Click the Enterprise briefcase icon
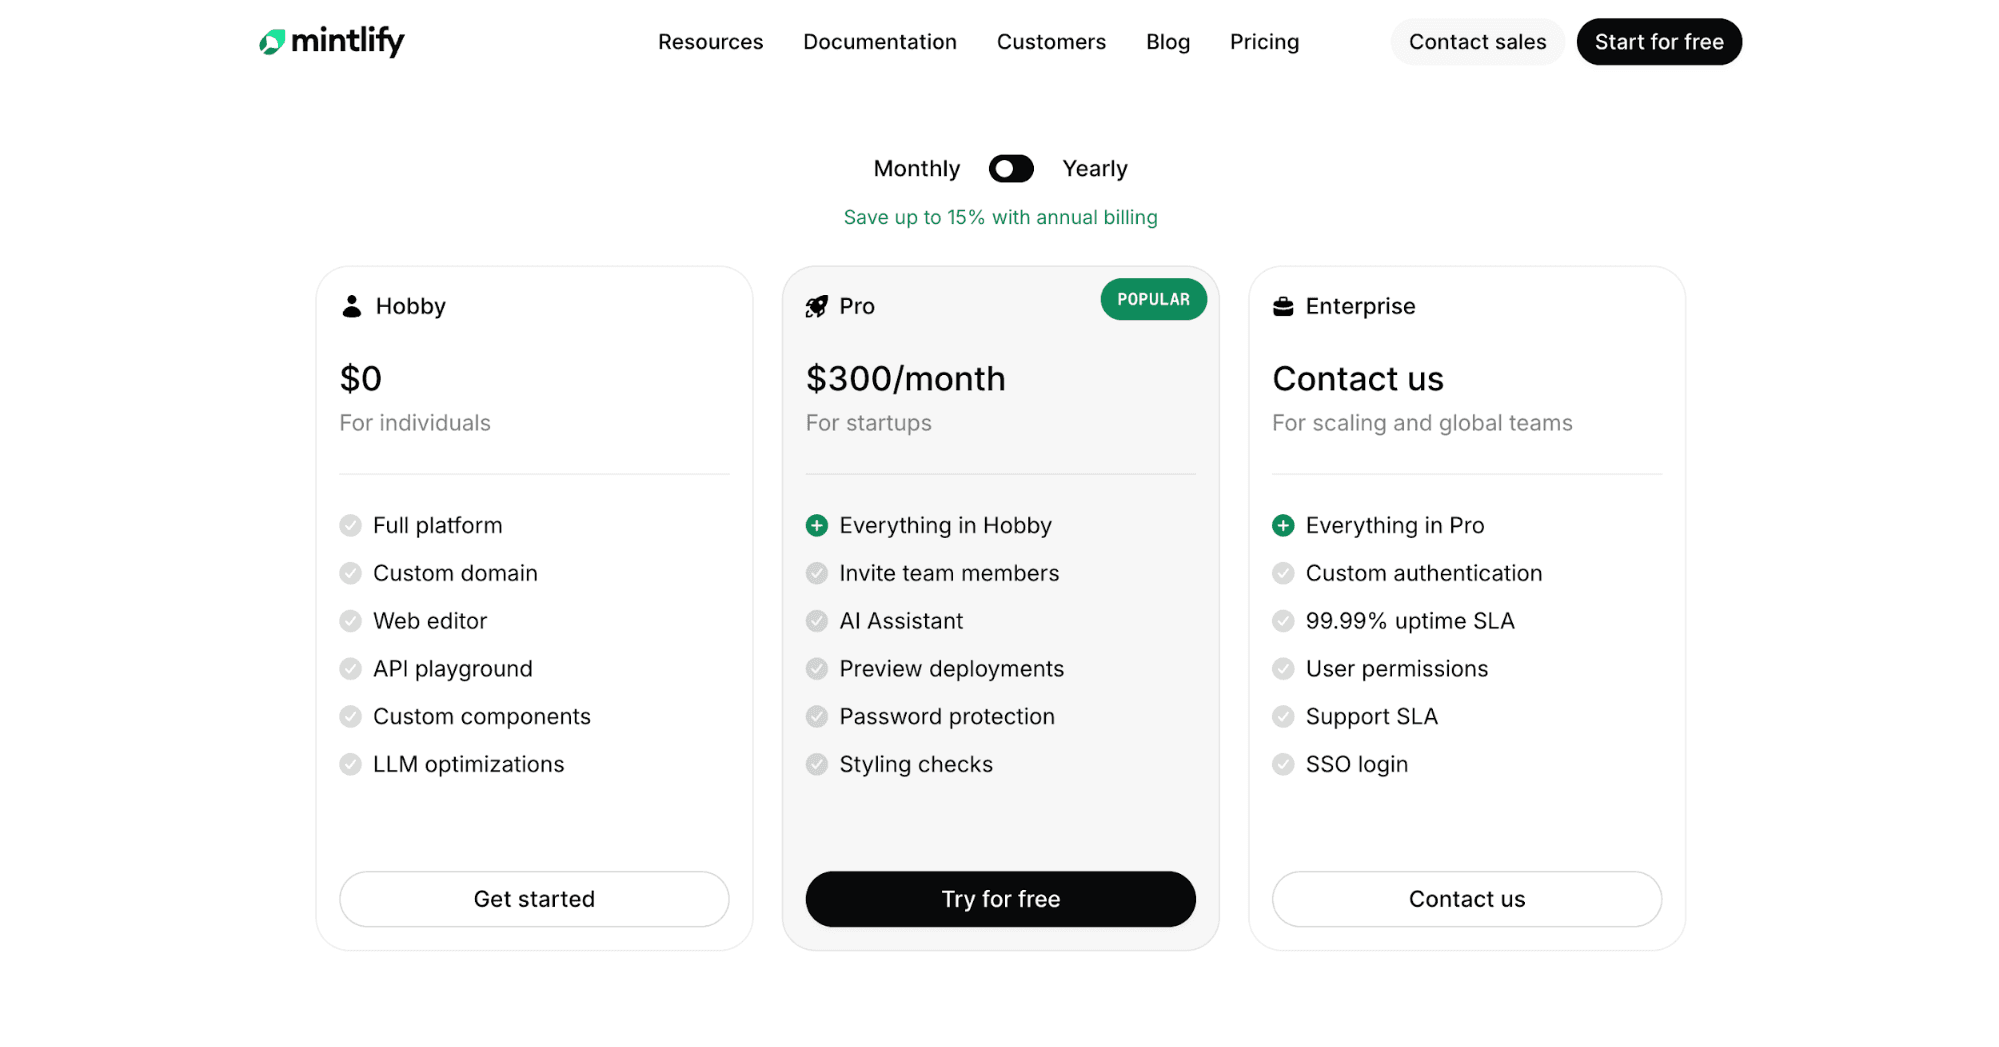The image size is (1999, 1047). click(x=1283, y=306)
